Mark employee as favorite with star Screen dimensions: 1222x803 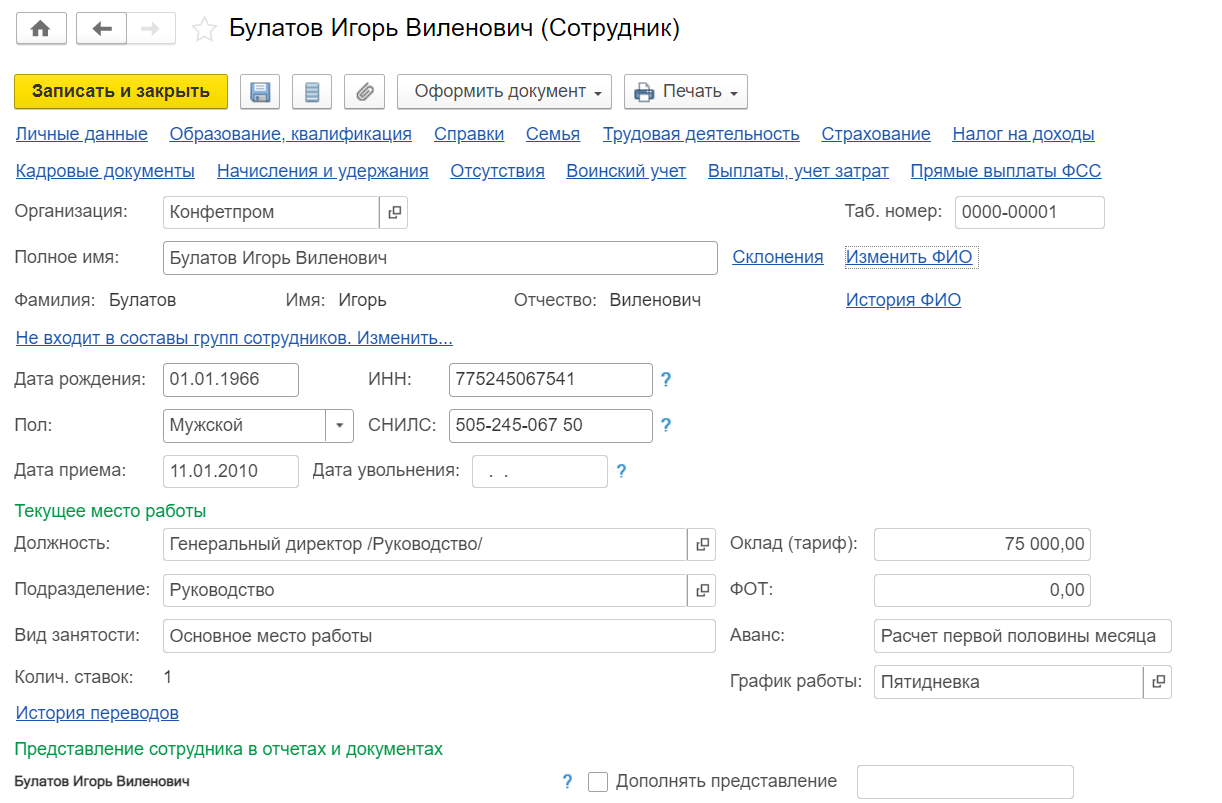pyautogui.click(x=204, y=30)
